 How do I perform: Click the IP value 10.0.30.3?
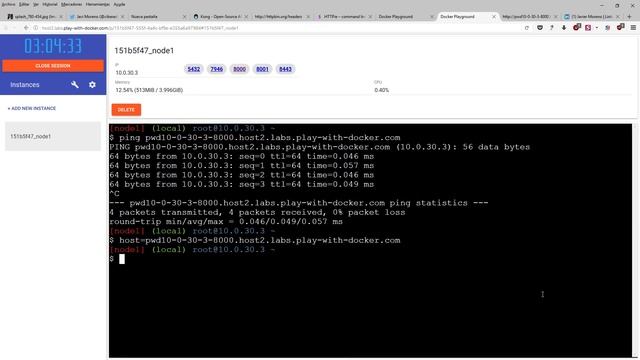pos(127,73)
